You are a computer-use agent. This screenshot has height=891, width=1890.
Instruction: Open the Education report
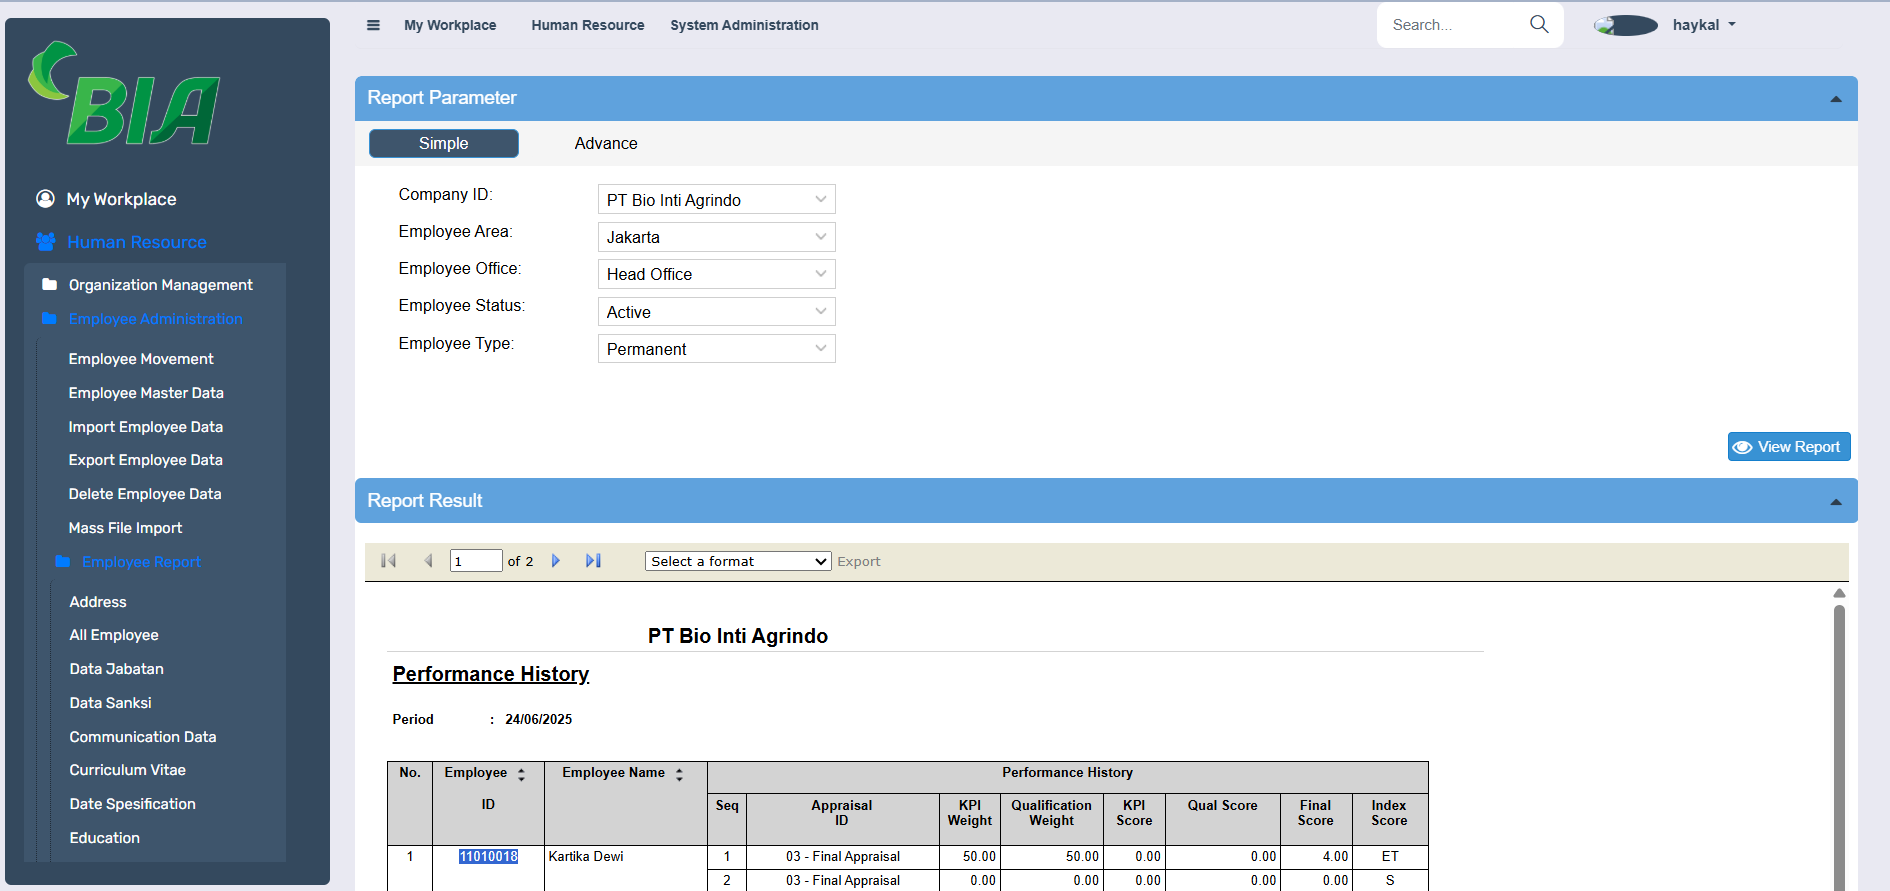tap(105, 838)
